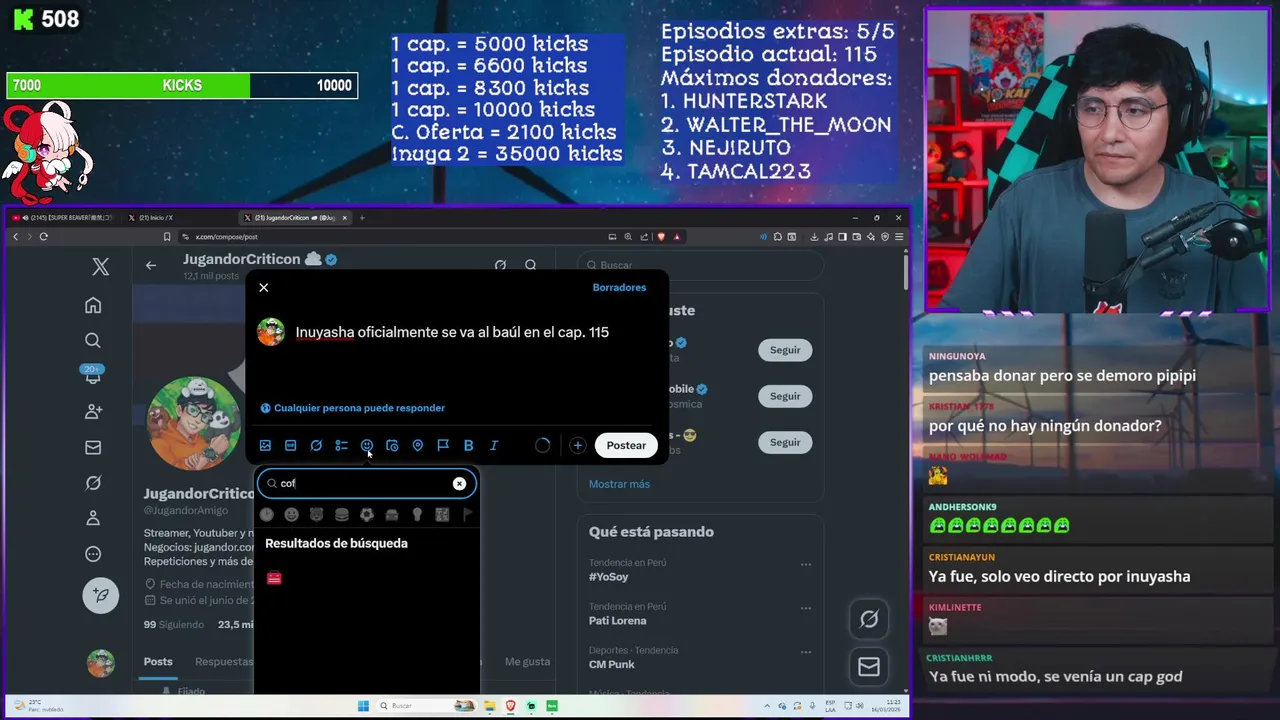Screen dimensions: 1280x720
Task: Click the round compose post button
Action: (101, 595)
